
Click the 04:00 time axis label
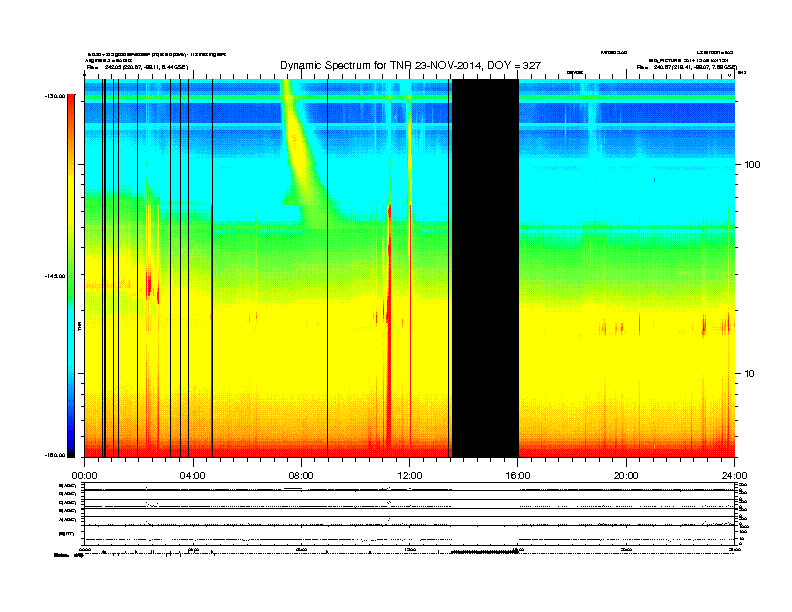coord(193,476)
